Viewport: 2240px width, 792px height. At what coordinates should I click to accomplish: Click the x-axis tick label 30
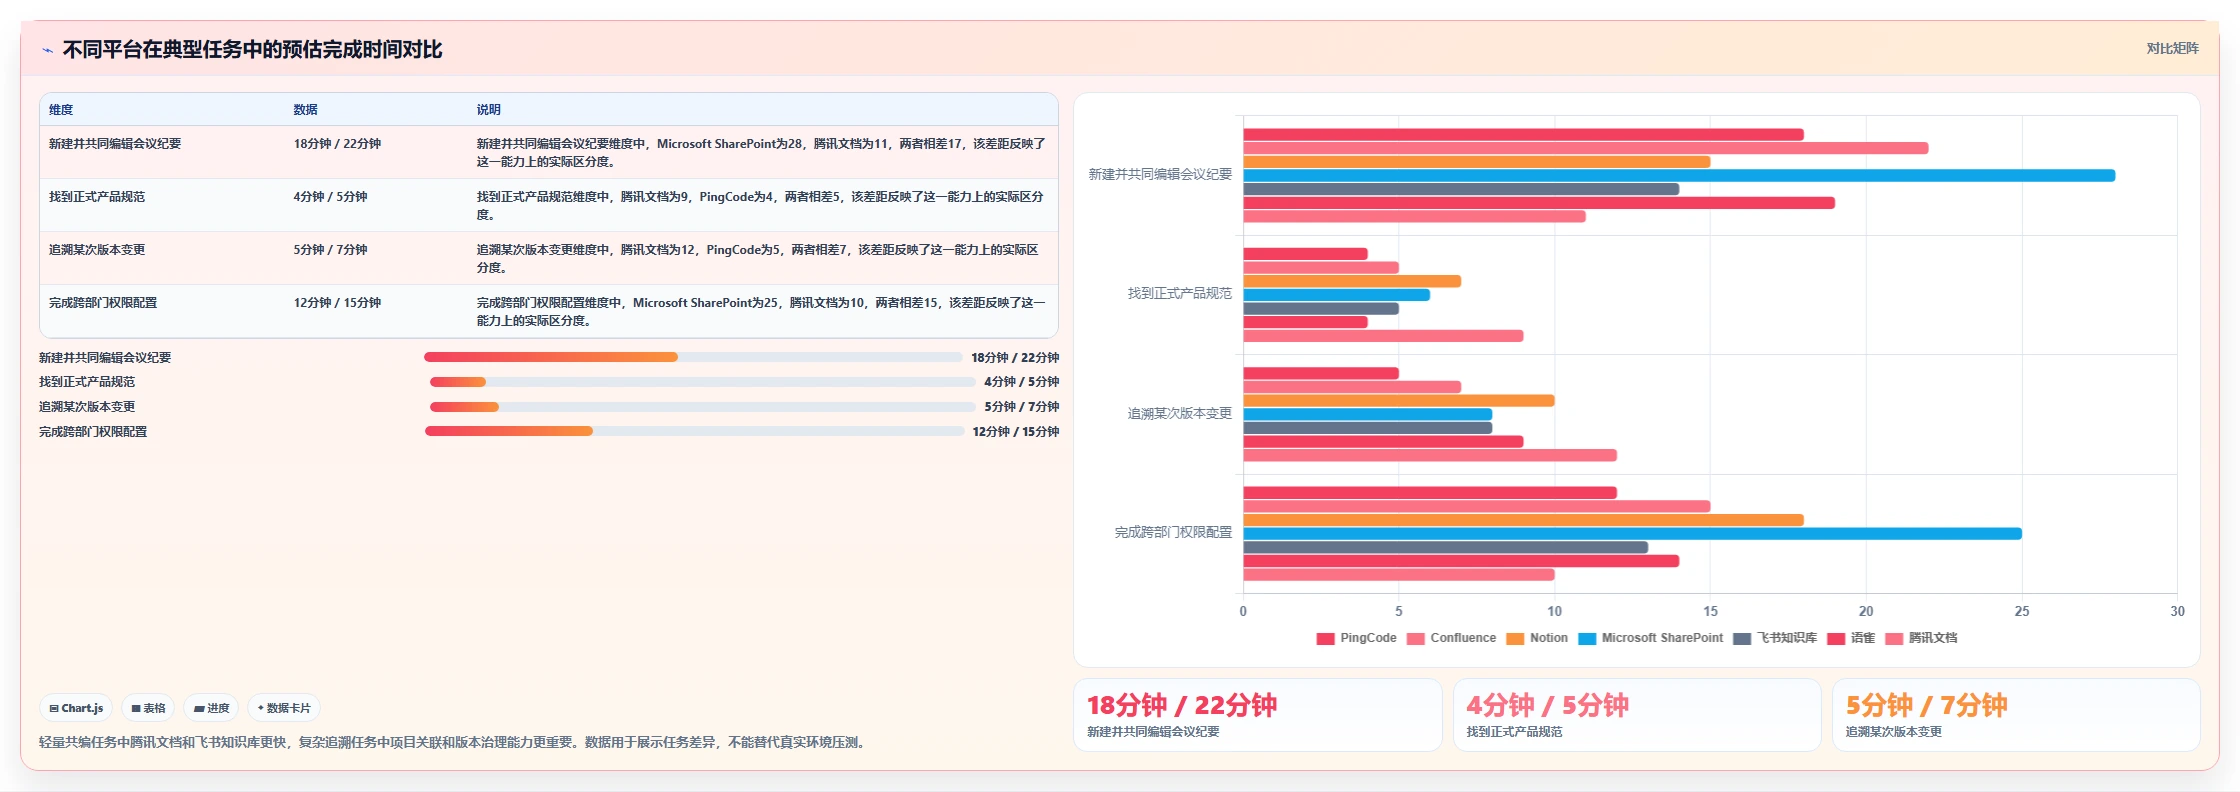click(2177, 611)
